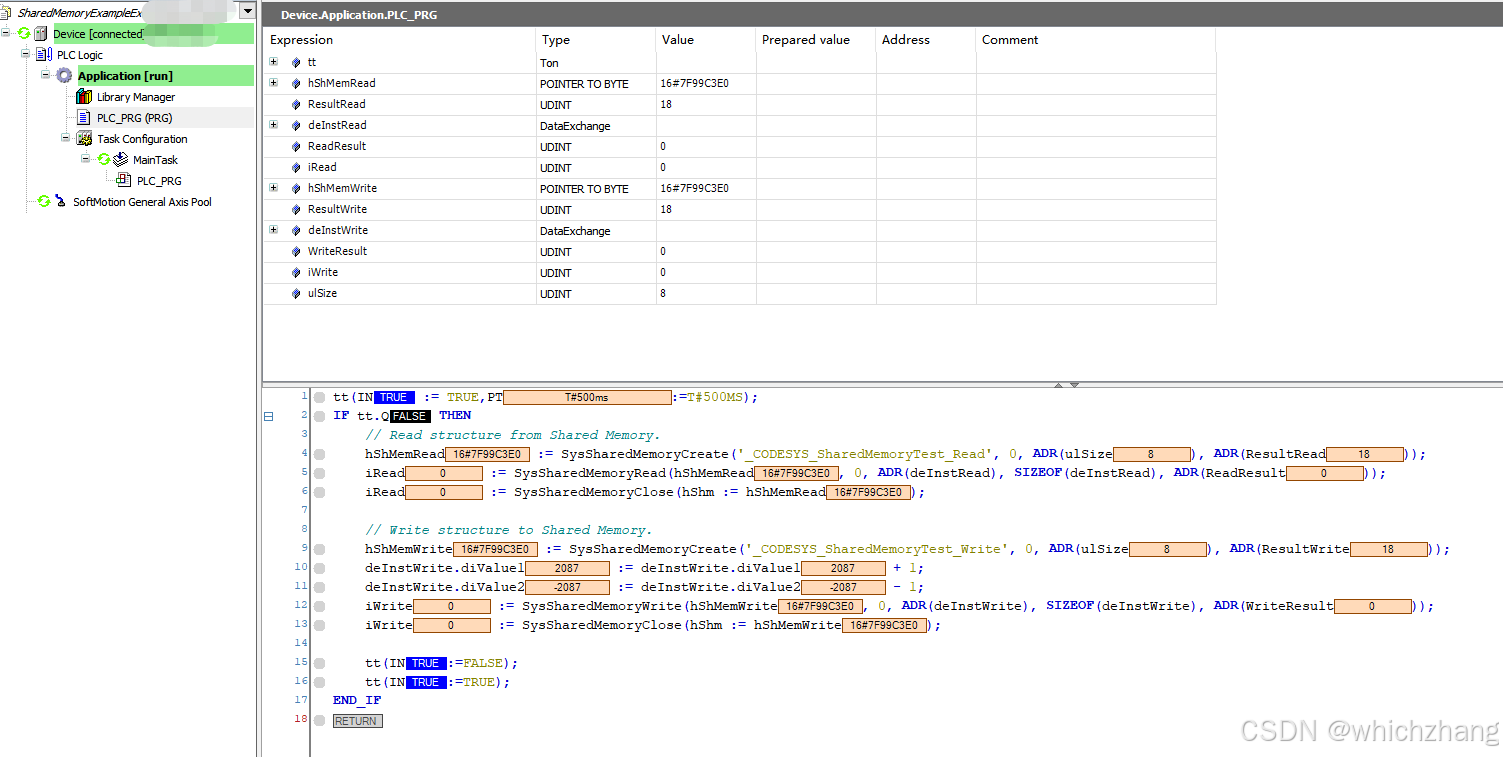Select the SoftMotion General Axis Pool

click(x=141, y=201)
